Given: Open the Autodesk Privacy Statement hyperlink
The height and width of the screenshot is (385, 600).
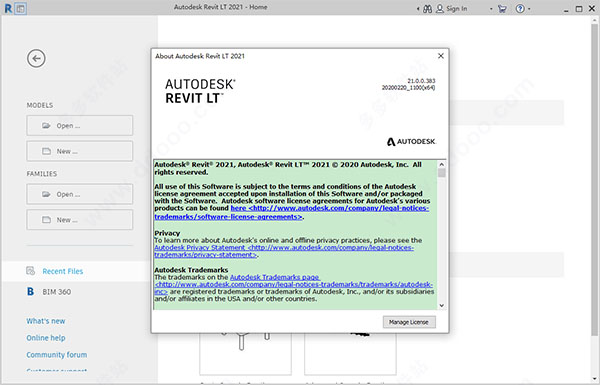Looking at the screenshot, I should coord(284,251).
